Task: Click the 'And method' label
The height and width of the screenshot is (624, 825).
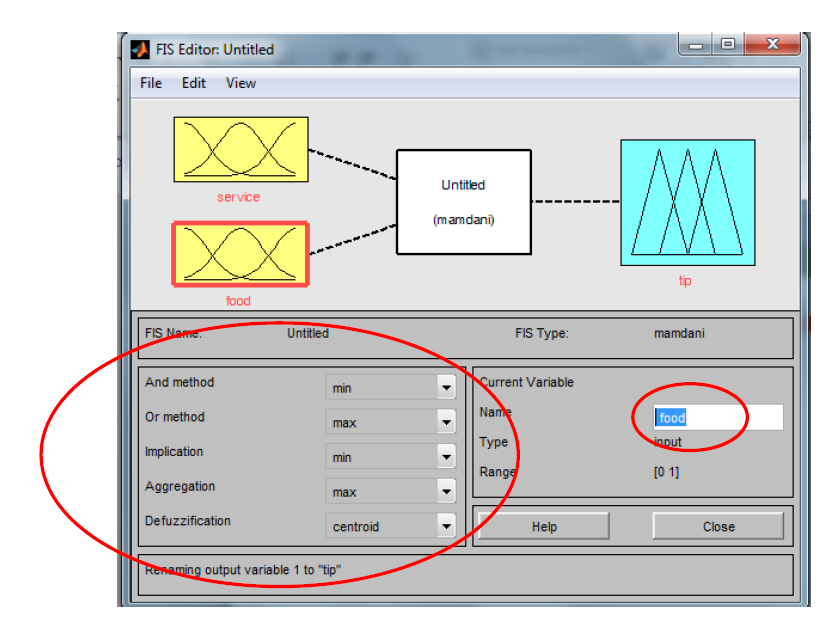Action: point(179,383)
